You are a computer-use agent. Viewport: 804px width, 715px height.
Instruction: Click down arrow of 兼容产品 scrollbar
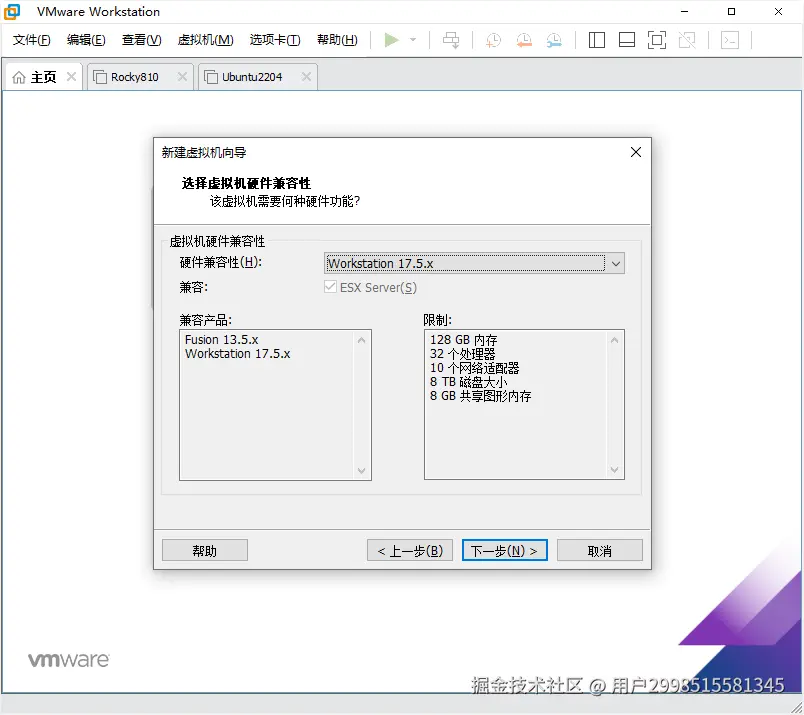[361, 470]
